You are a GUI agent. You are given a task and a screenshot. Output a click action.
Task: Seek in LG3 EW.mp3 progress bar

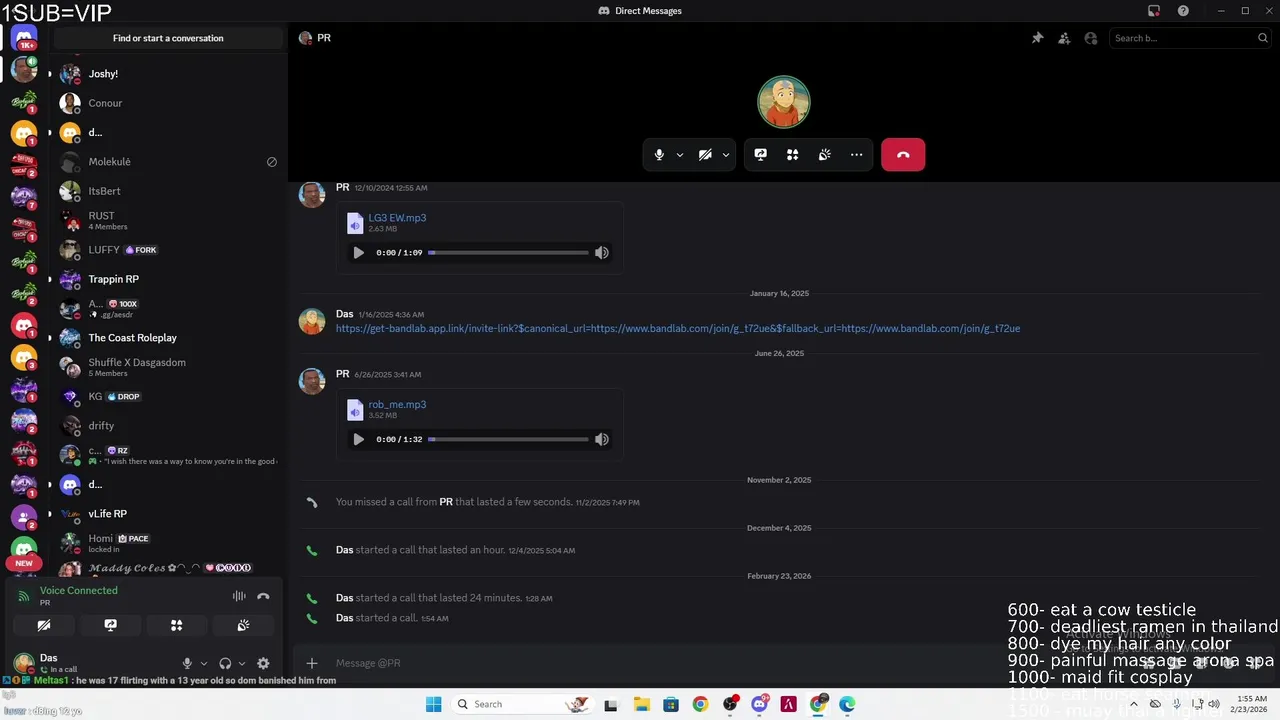(508, 253)
